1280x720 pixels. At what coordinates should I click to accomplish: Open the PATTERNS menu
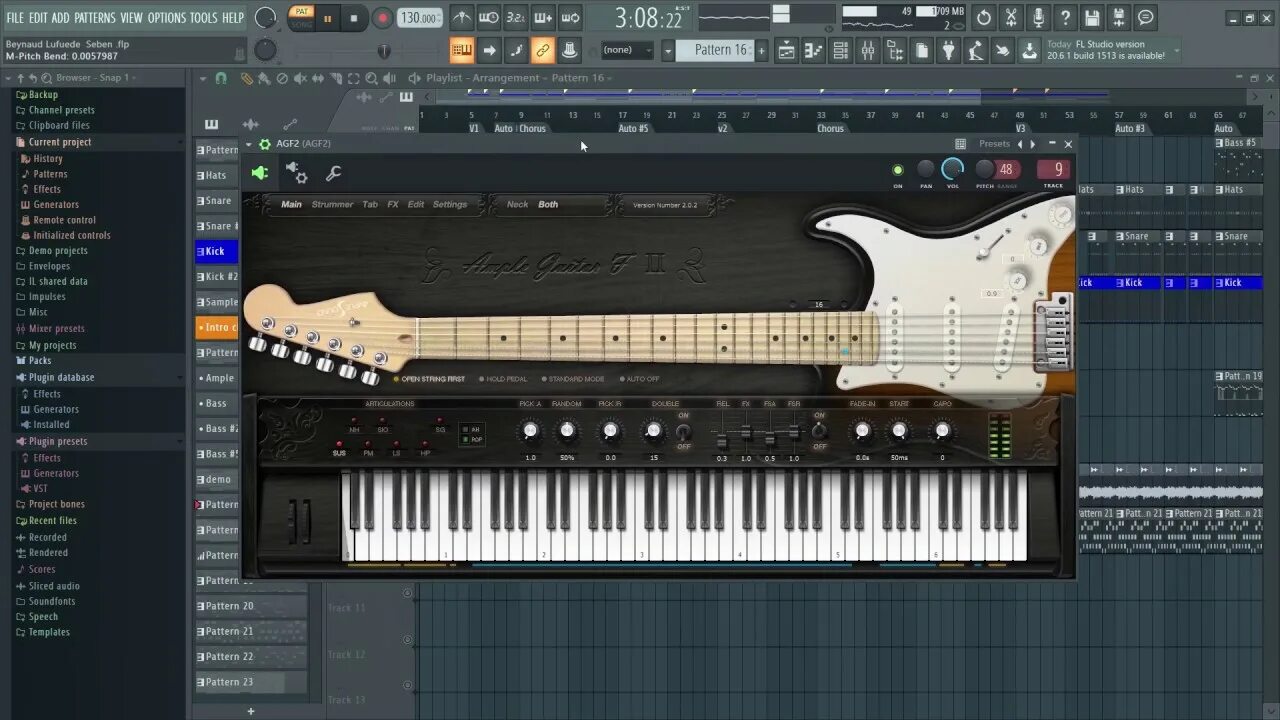click(x=95, y=18)
